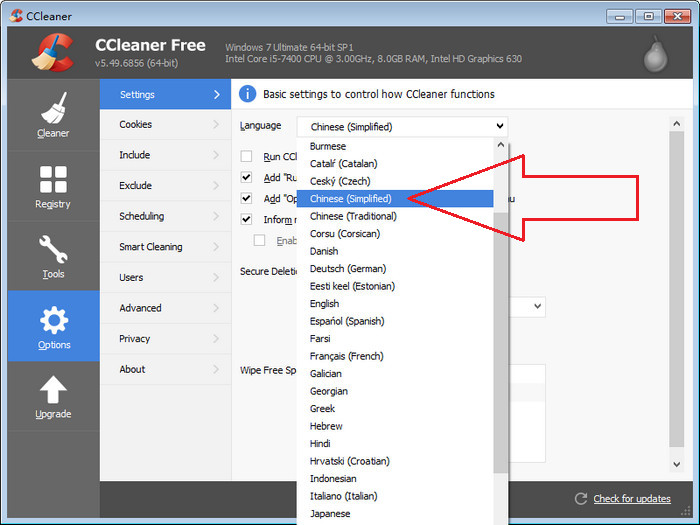
Task: Open the Registry section
Action: (x=53, y=186)
